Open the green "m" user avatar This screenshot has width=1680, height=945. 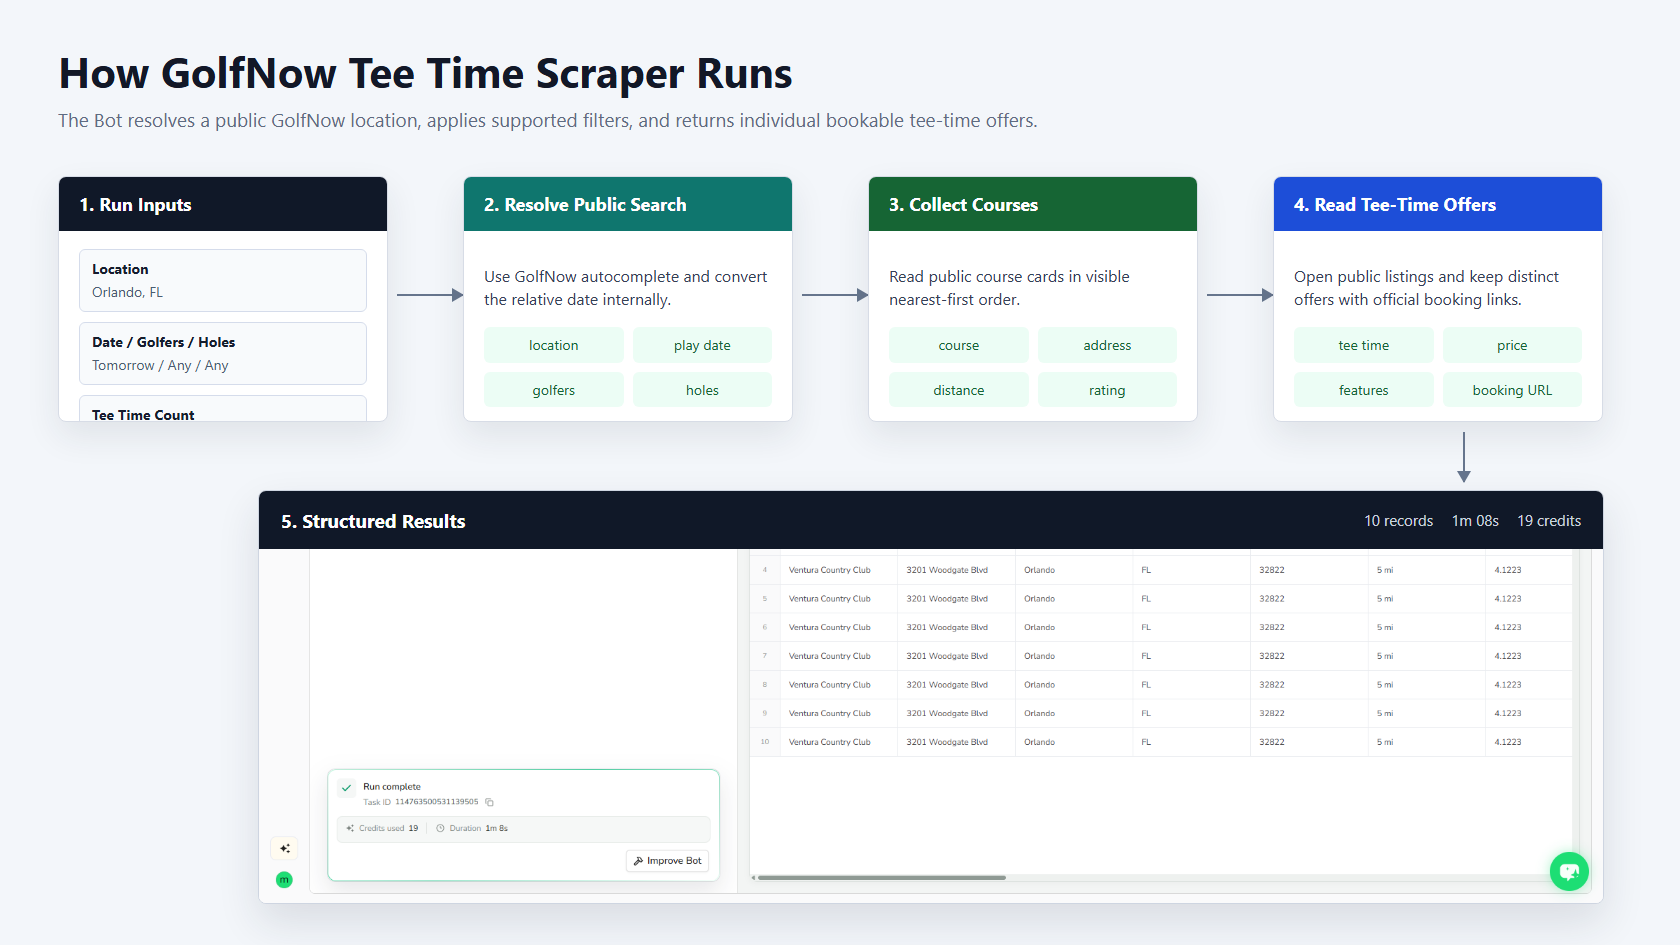(x=284, y=880)
